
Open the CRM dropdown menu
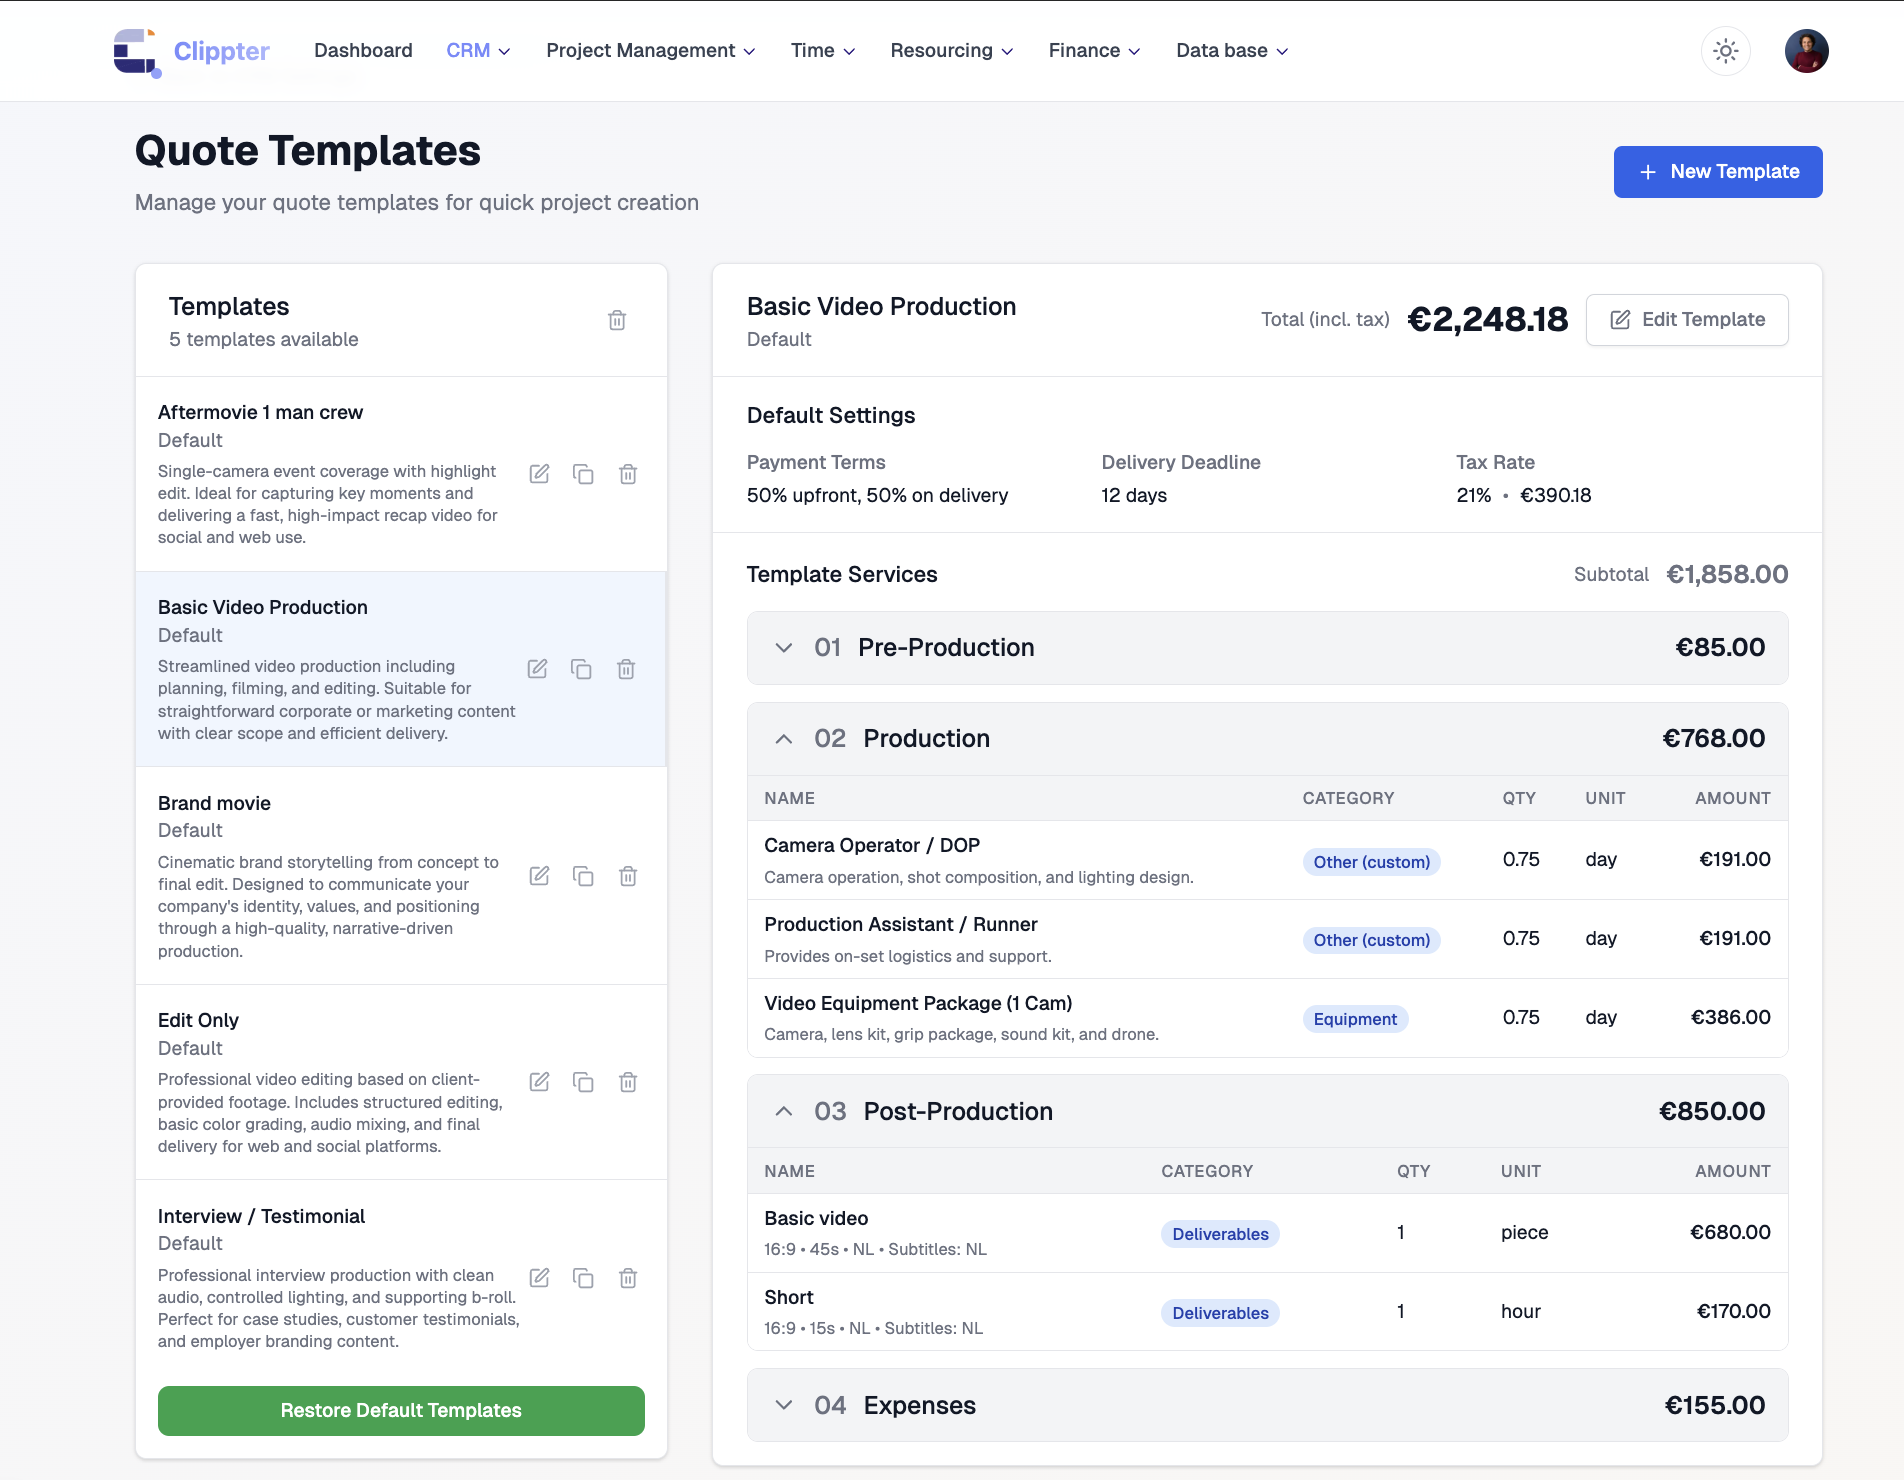tap(478, 51)
